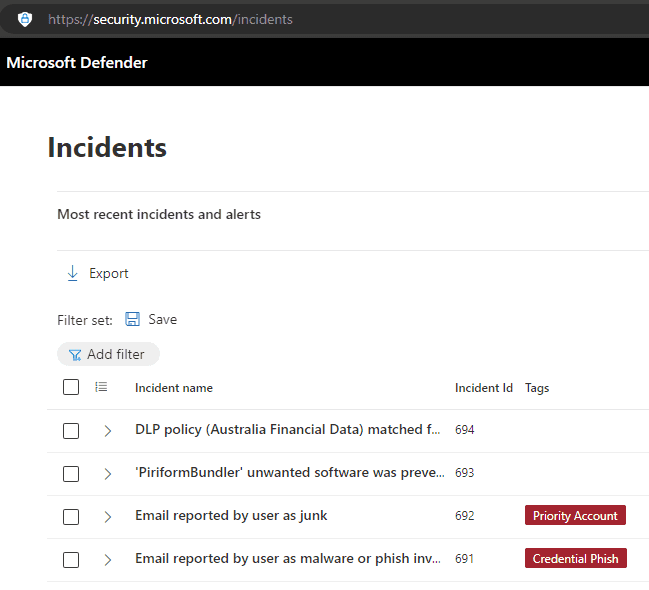649x590 pixels.
Task: Click the Save floppy disk icon
Action: tap(133, 319)
